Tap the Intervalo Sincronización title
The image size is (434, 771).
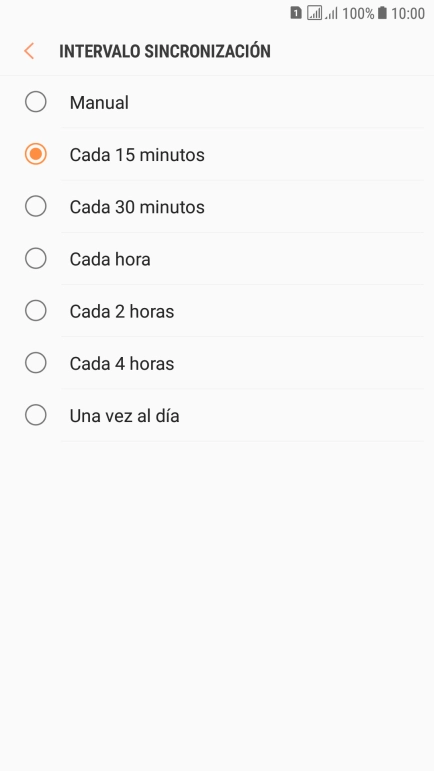pyautogui.click(x=165, y=51)
